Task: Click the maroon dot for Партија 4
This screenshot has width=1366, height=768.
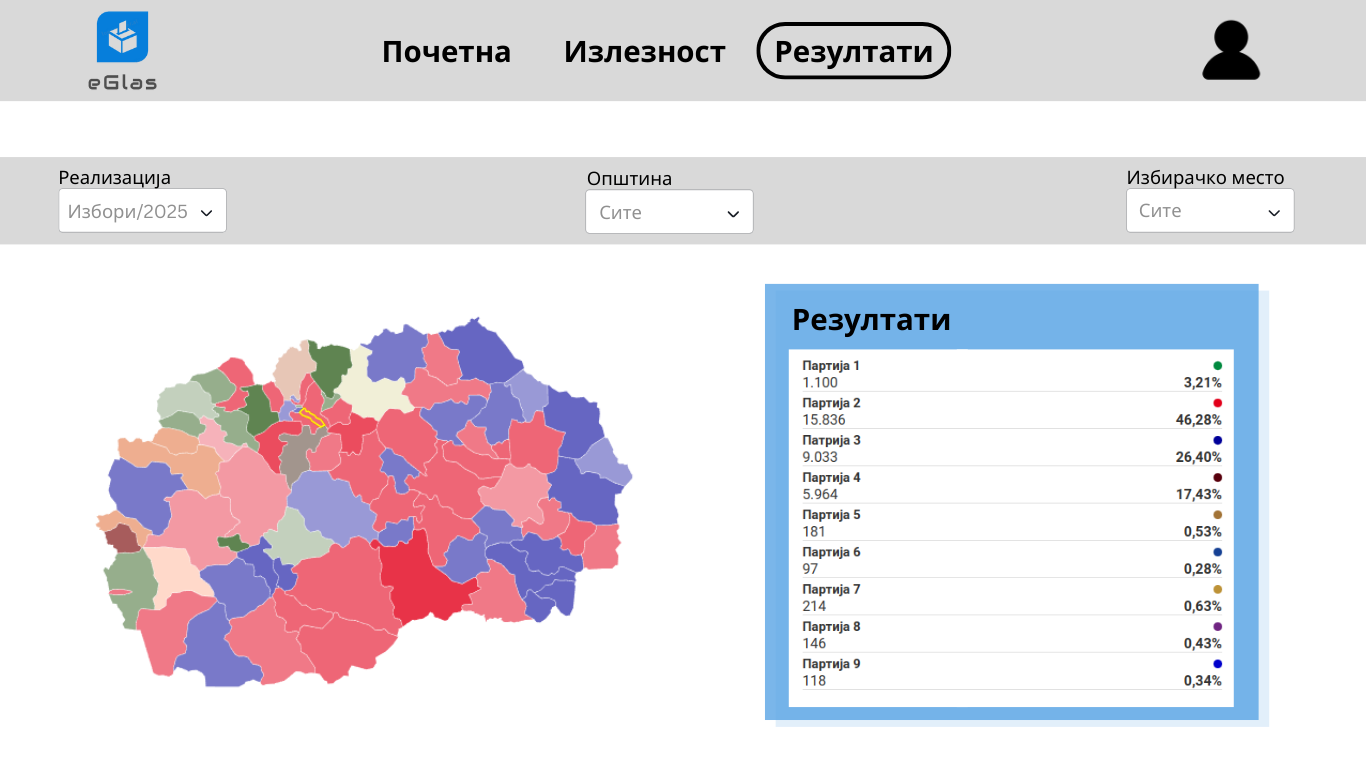Action: 1217,478
